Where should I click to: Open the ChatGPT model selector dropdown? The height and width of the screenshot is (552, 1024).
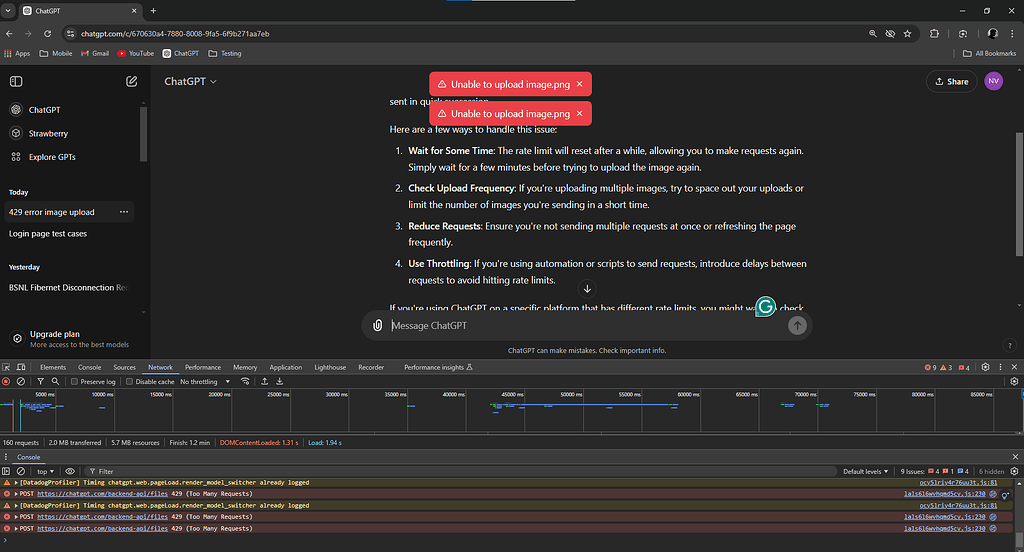pos(190,81)
